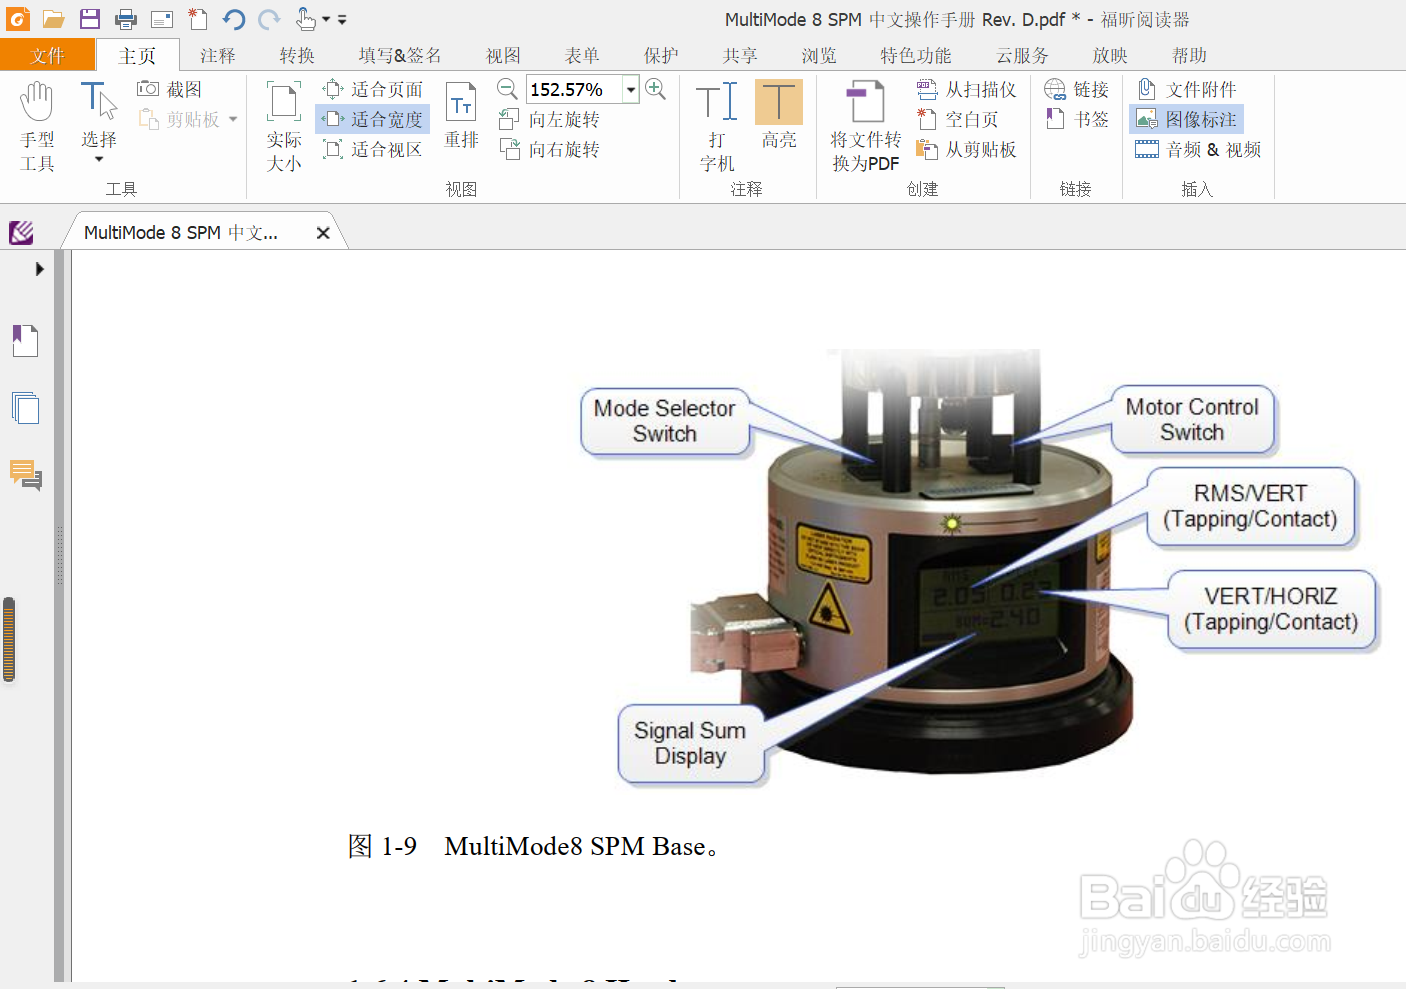This screenshot has width=1406, height=989.
Task: Click the 重排 reflow button
Action: coord(461,115)
